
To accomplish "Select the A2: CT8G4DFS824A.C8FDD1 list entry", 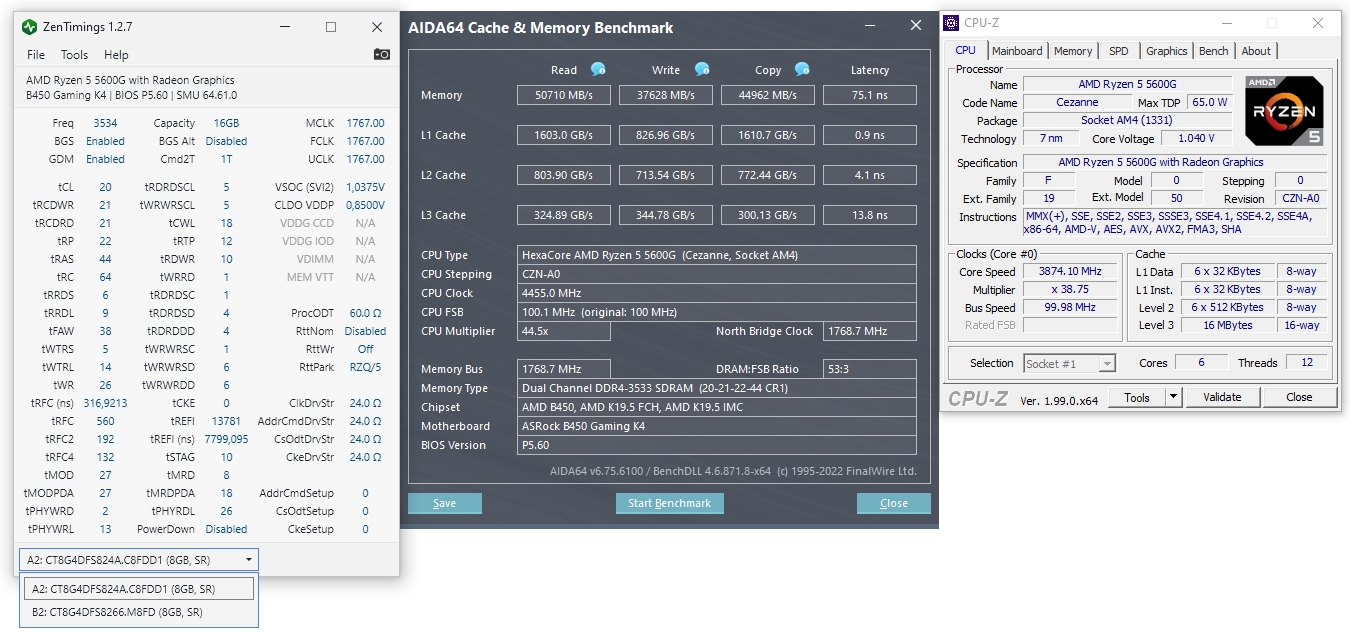I will pos(139,588).
